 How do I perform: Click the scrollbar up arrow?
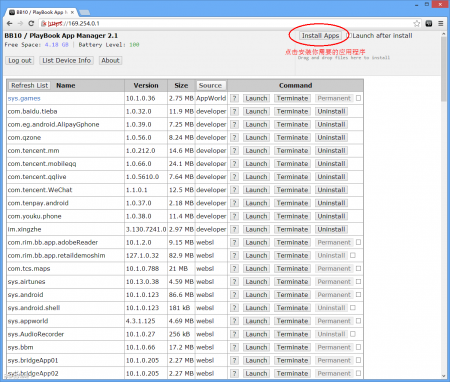[443, 34]
